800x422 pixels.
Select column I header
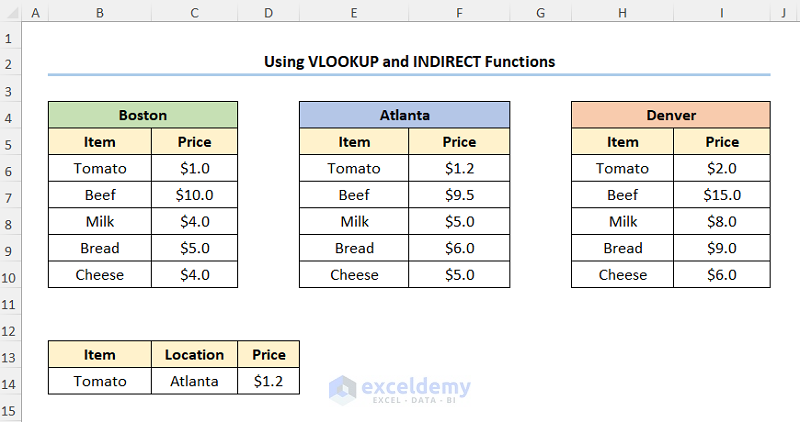721,13
